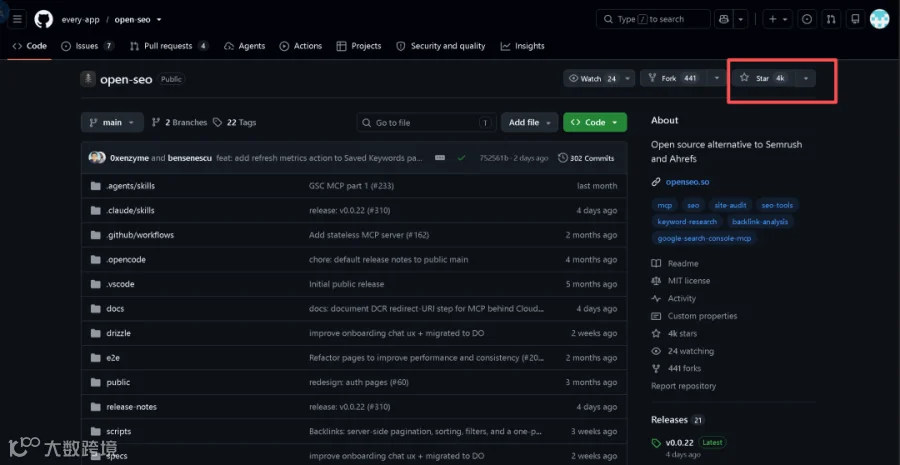Open the hamburger navigation menu
The image size is (900, 465).
(17, 20)
